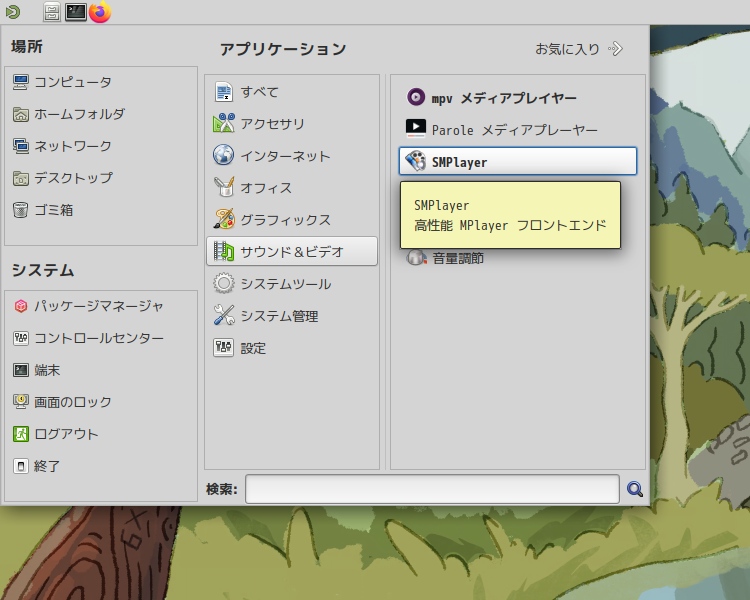Screen dimensions: 750x600
Task: Click ゴミ箱 text label
Action: point(54,210)
